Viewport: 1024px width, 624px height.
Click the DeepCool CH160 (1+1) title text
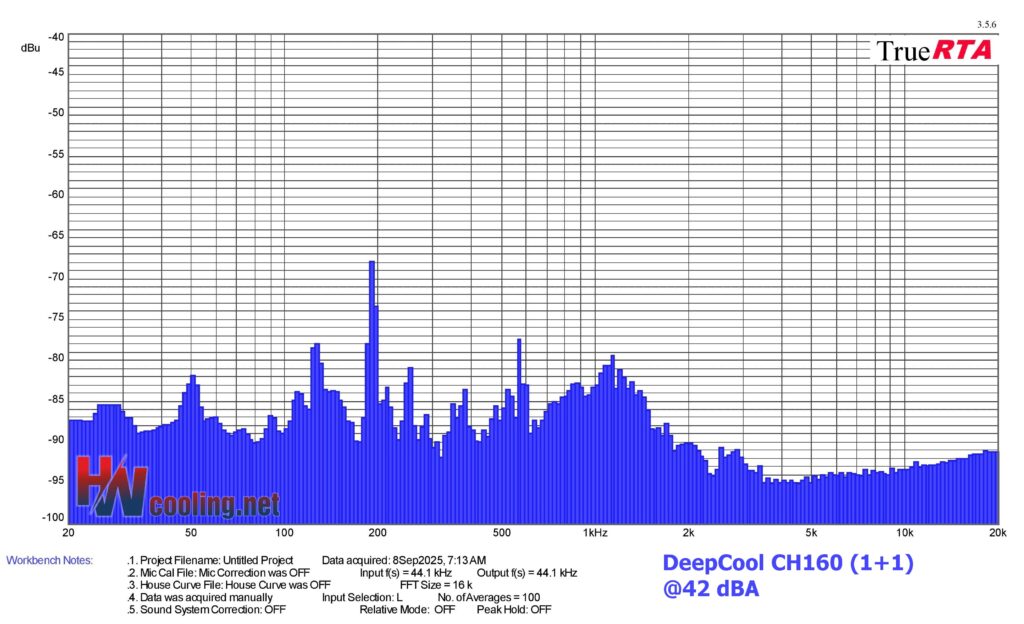coord(787,564)
